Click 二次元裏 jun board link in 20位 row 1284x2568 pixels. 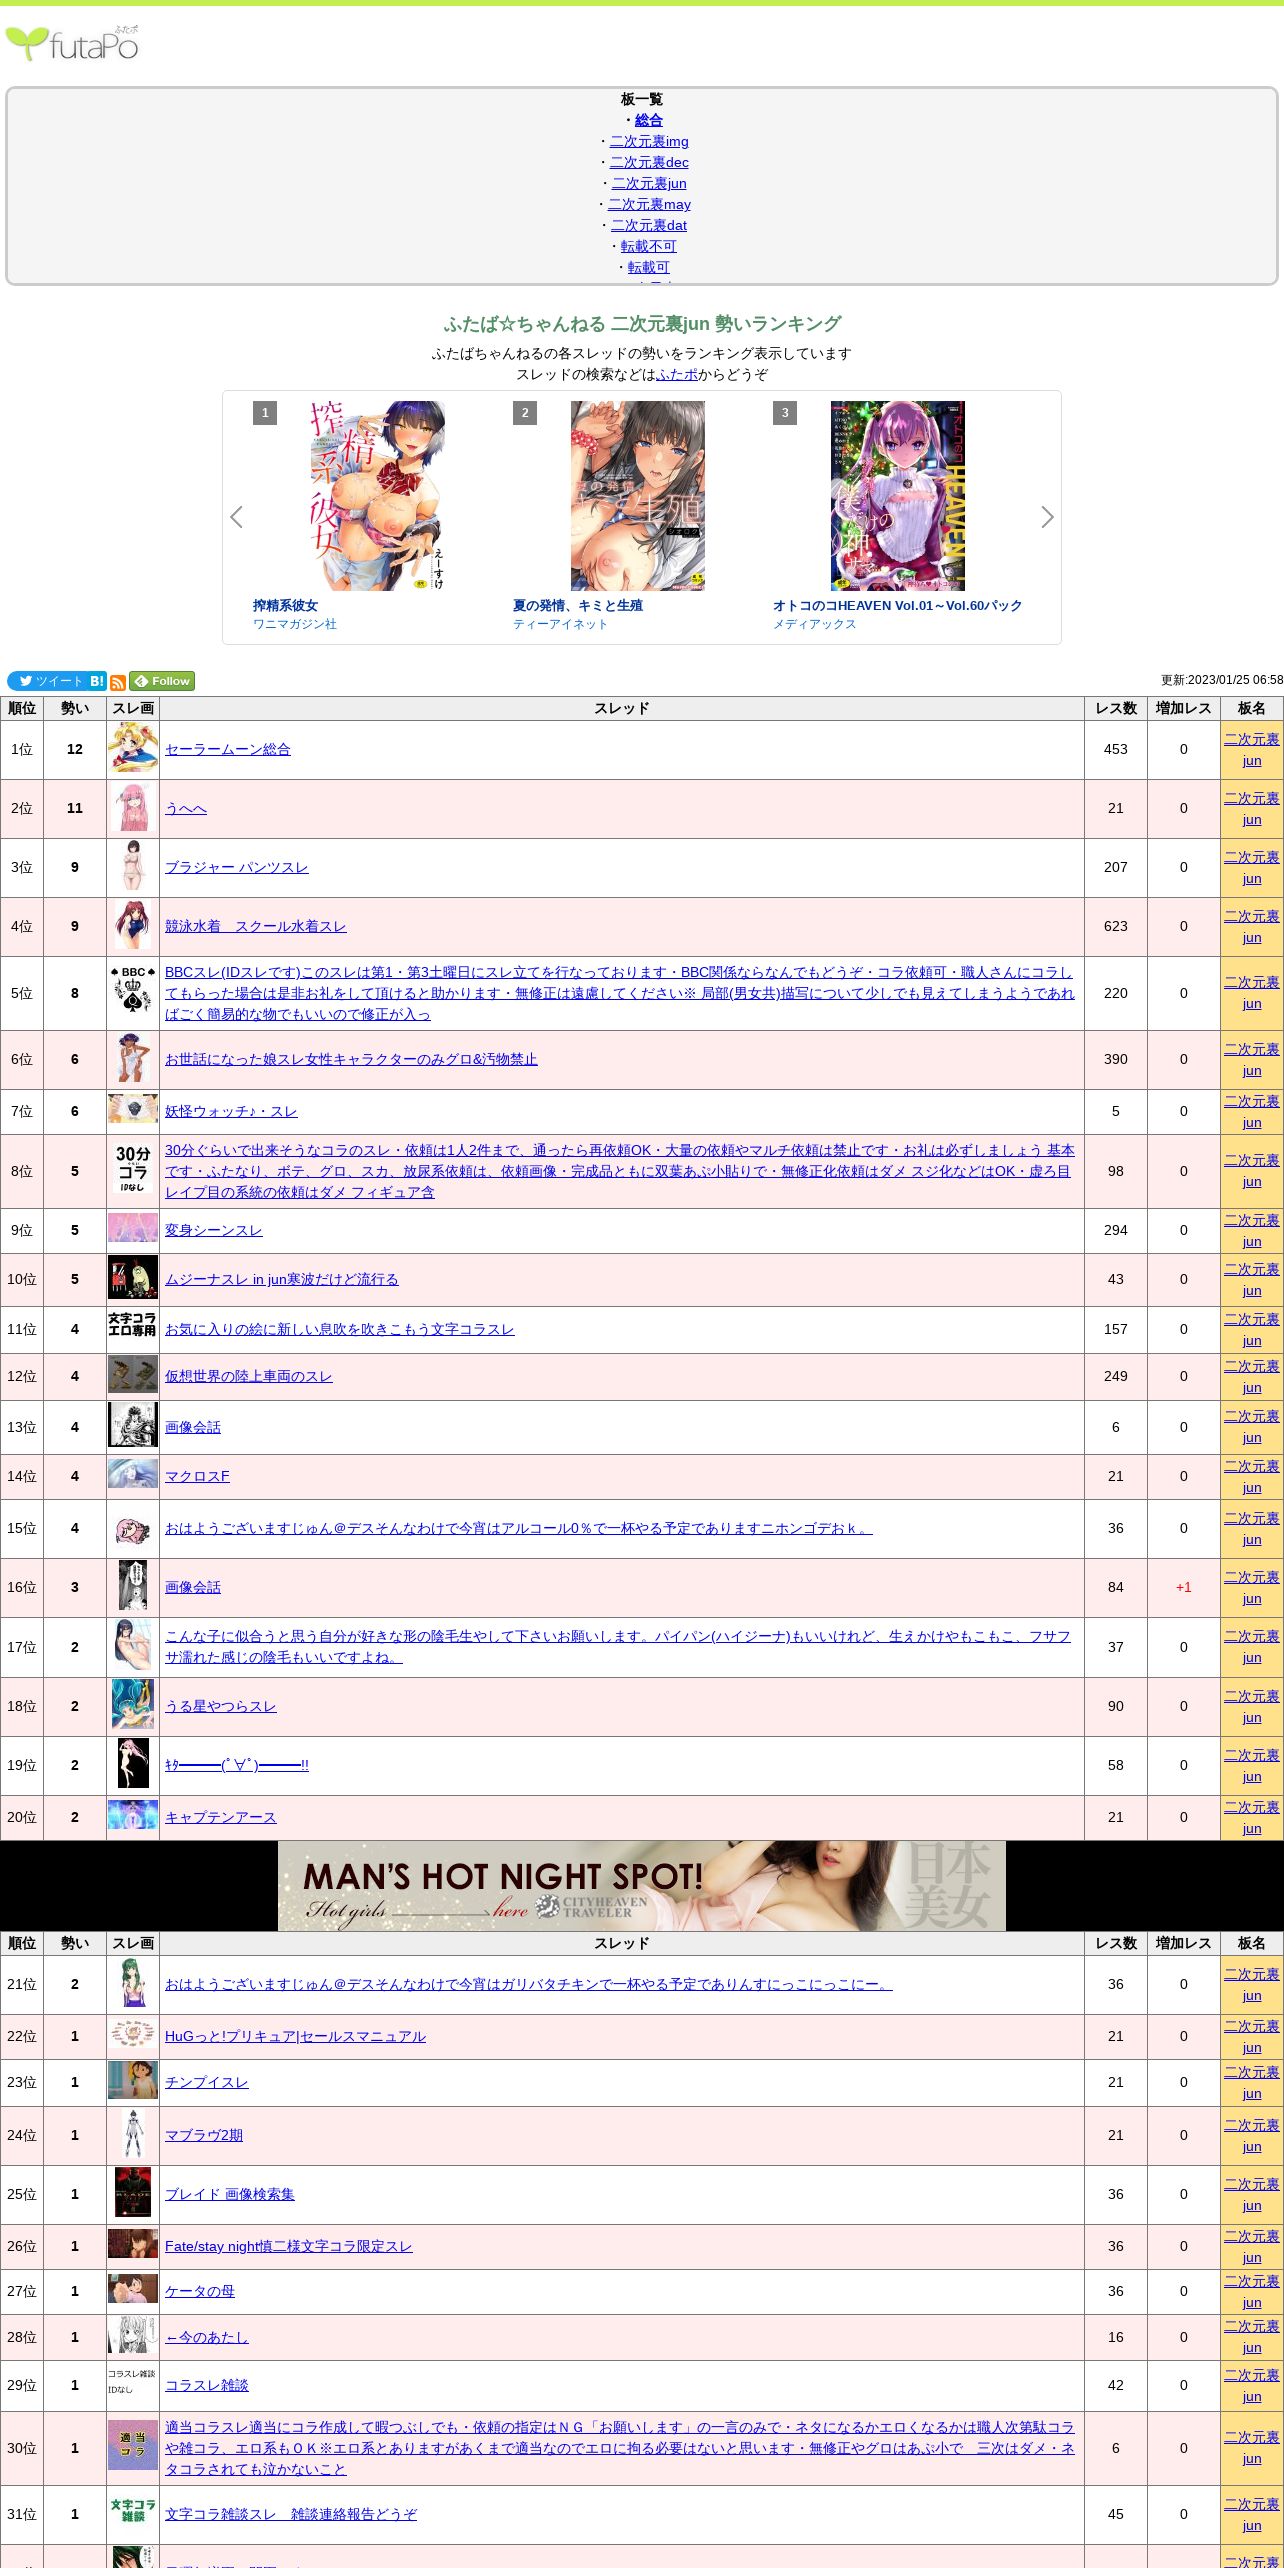[1252, 1818]
